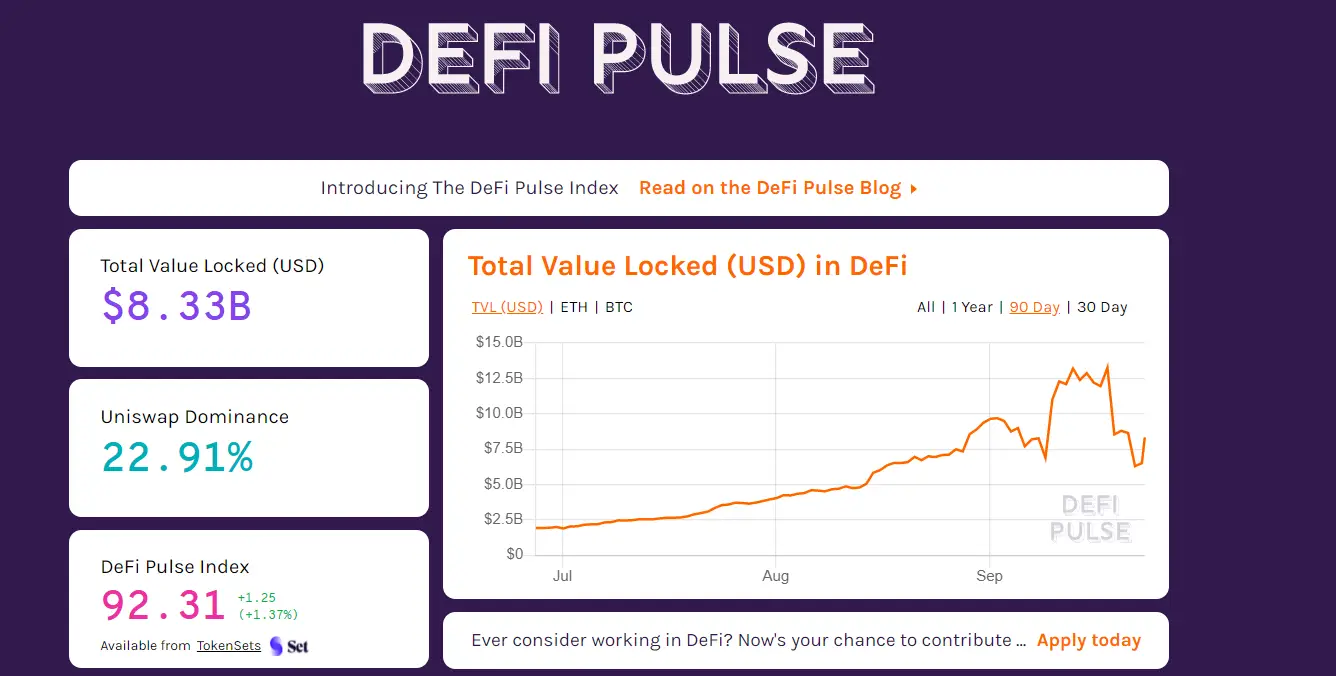Image resolution: width=1336 pixels, height=676 pixels.
Task: Switch to 1 Year chart view
Action: tap(972, 307)
